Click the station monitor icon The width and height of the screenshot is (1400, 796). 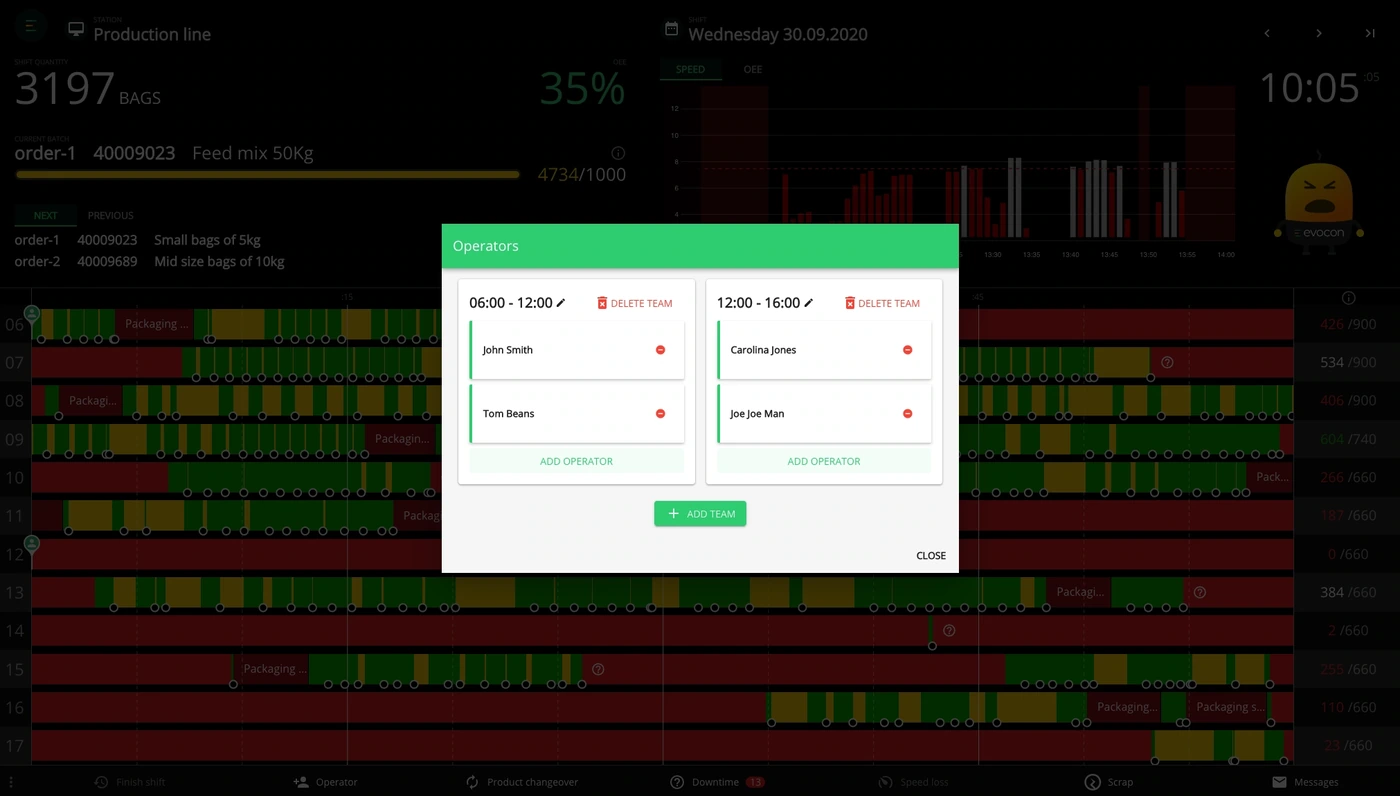(76, 29)
